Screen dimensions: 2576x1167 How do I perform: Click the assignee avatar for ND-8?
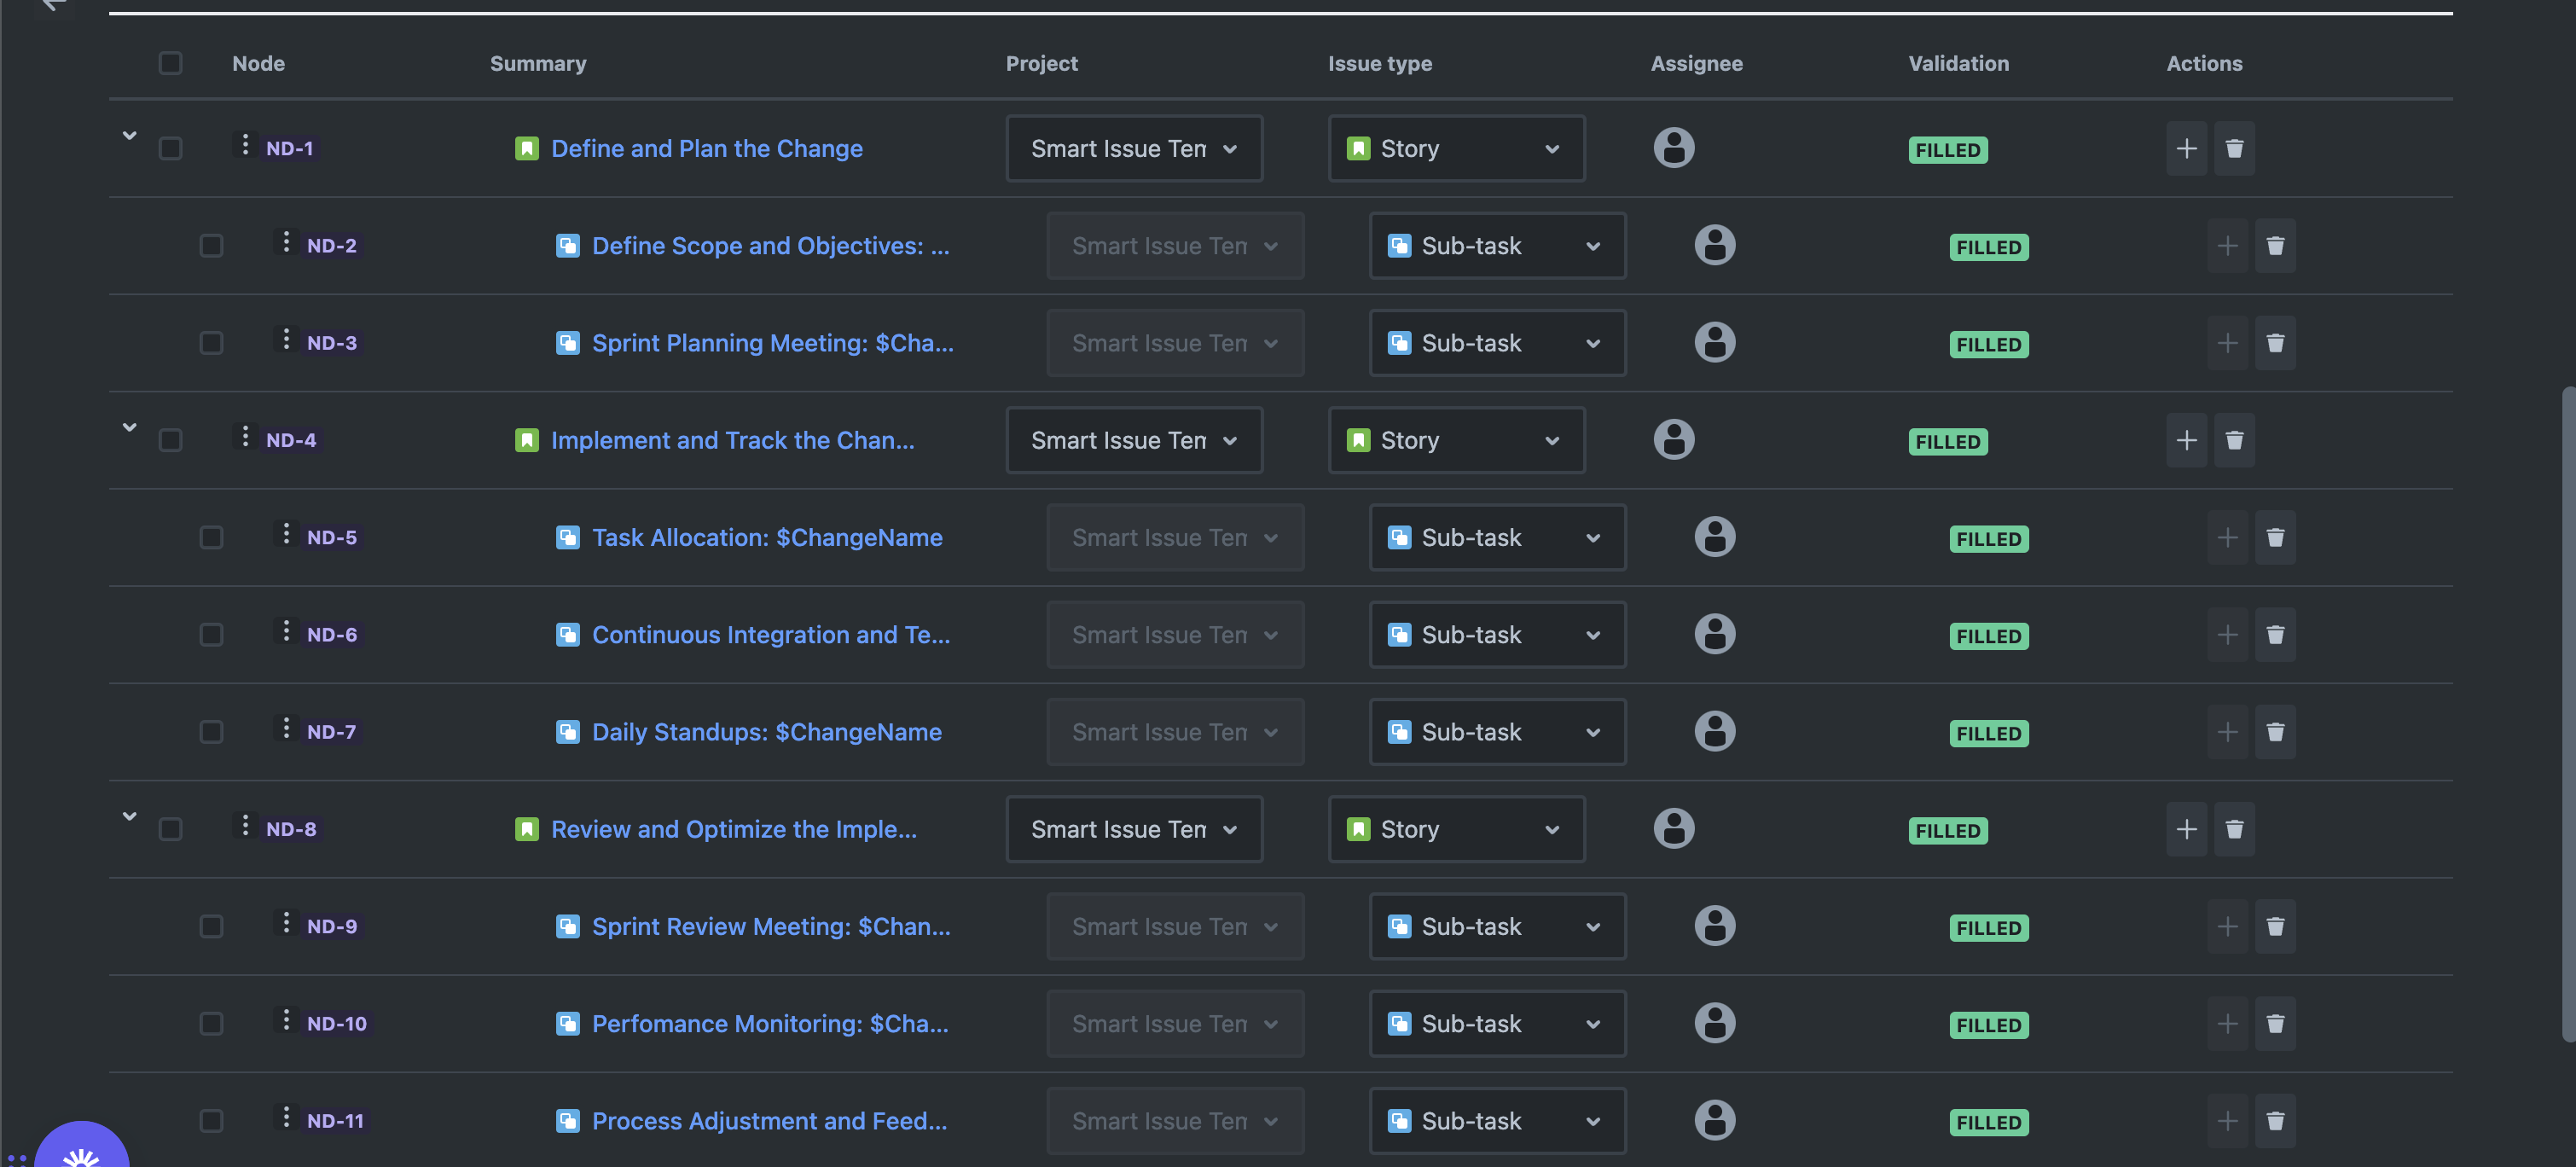pos(1673,828)
